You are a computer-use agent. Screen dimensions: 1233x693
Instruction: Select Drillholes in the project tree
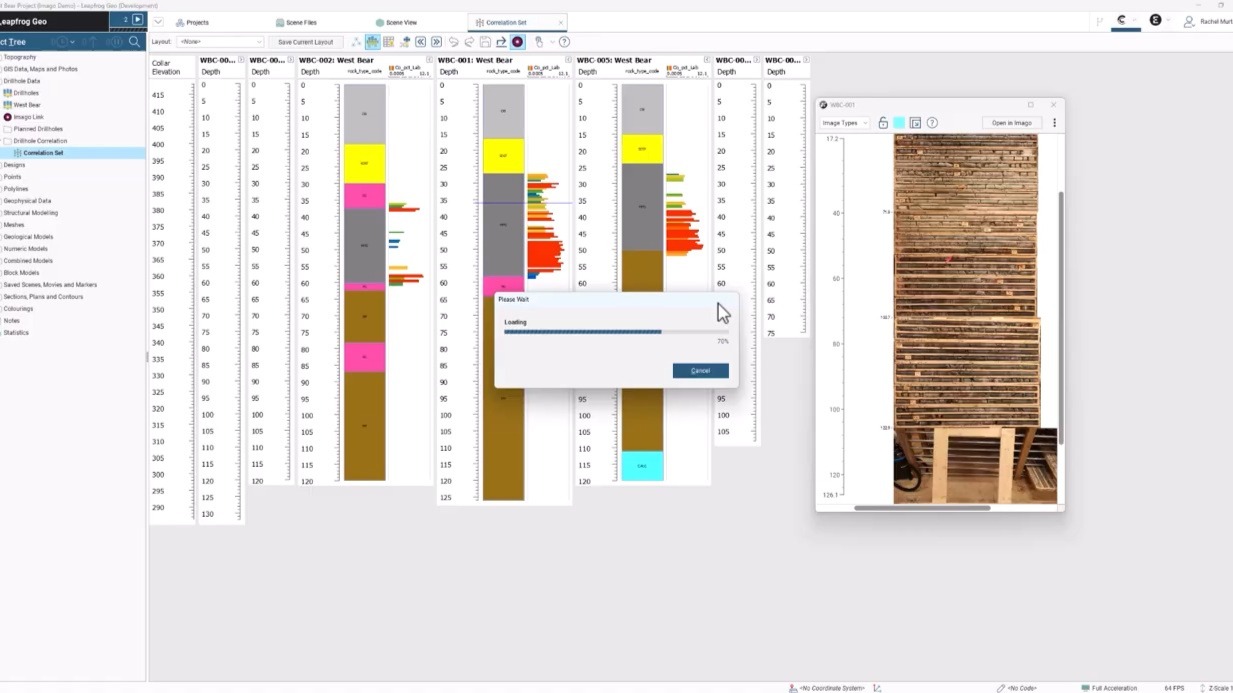pyautogui.click(x=26, y=93)
